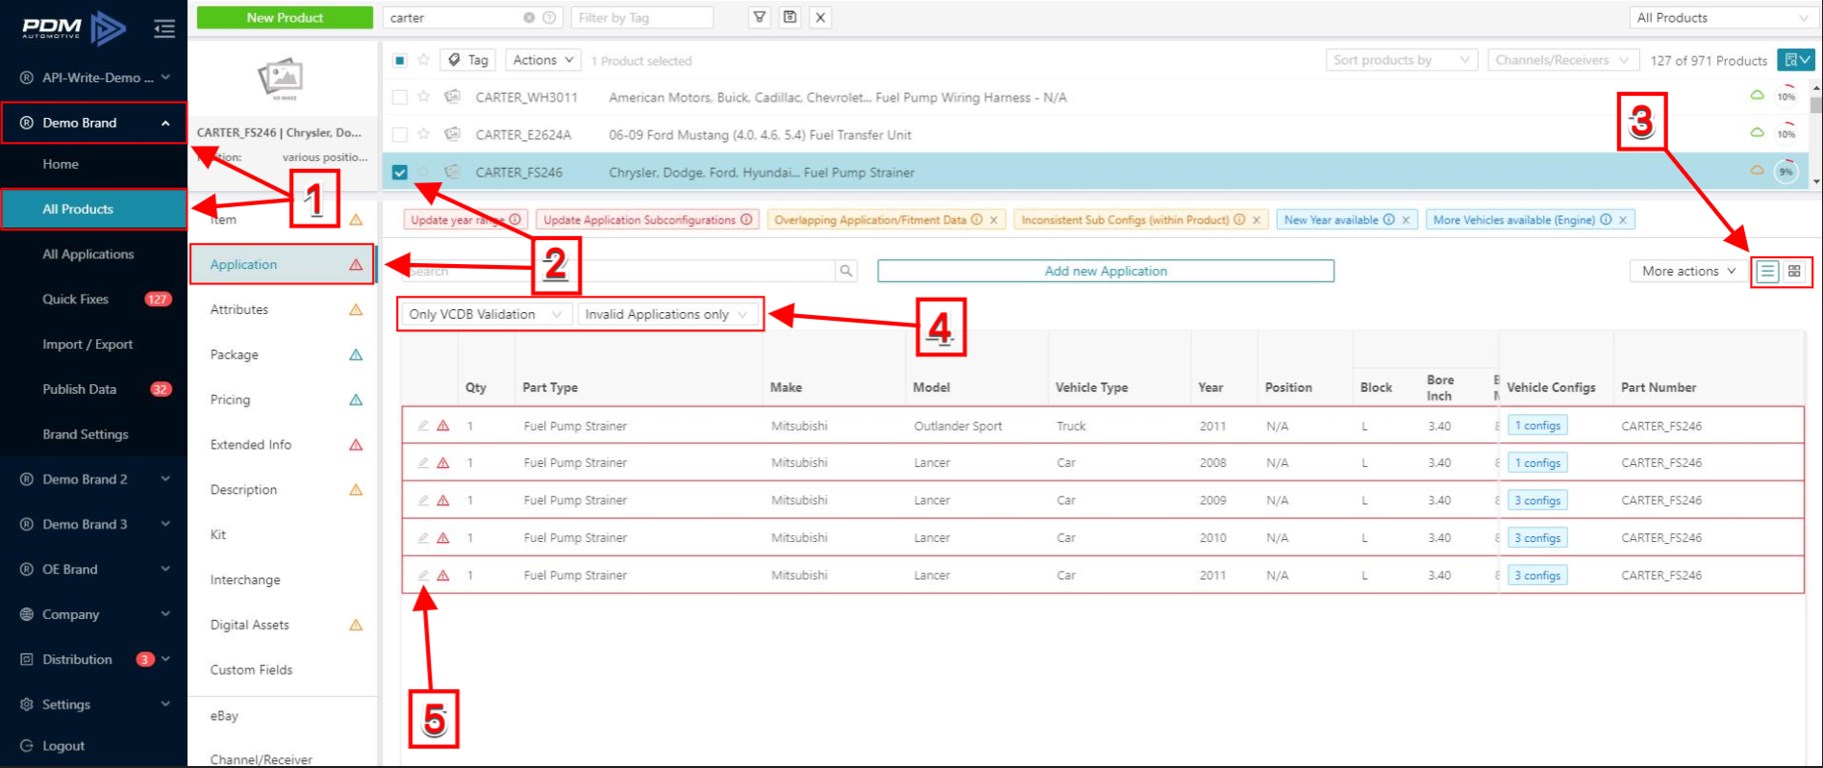
Task: Expand the OE Brand menu
Action: point(94,569)
